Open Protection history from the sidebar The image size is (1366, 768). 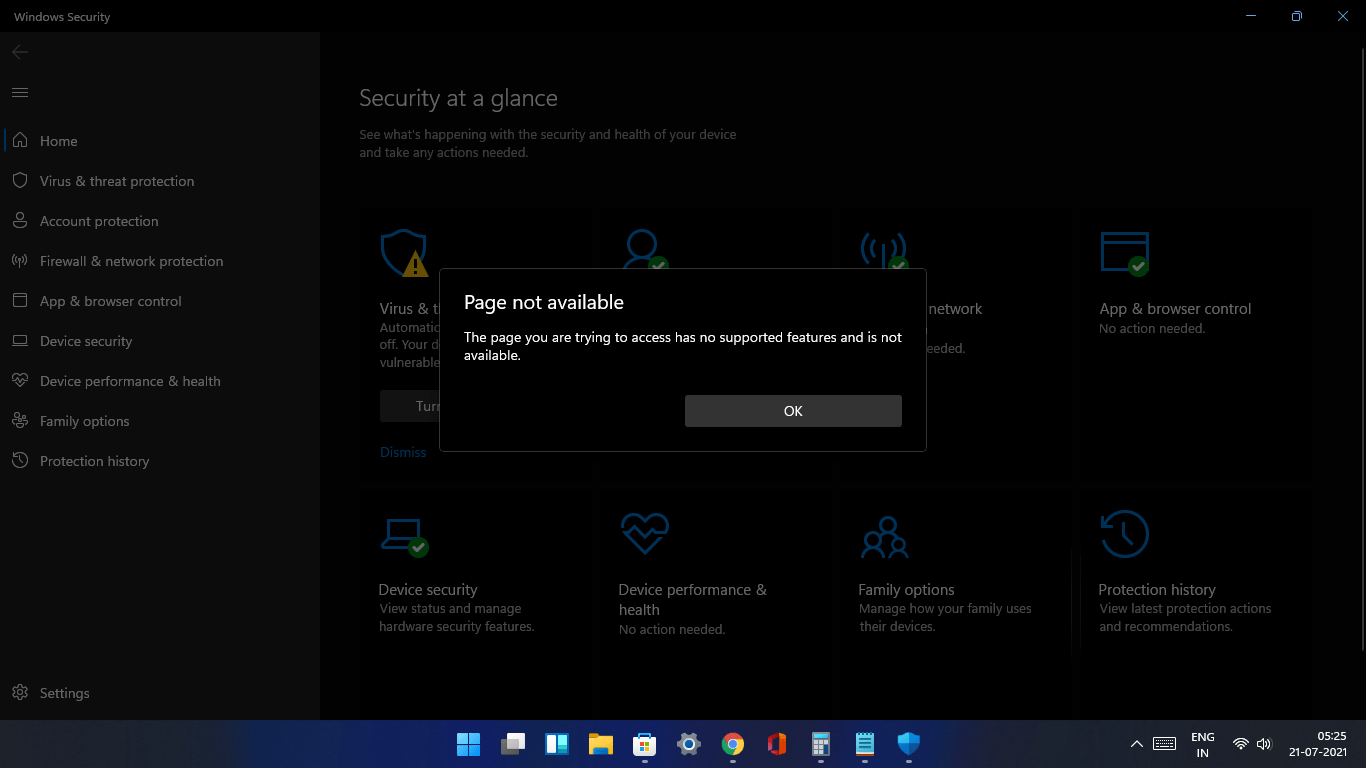94,460
